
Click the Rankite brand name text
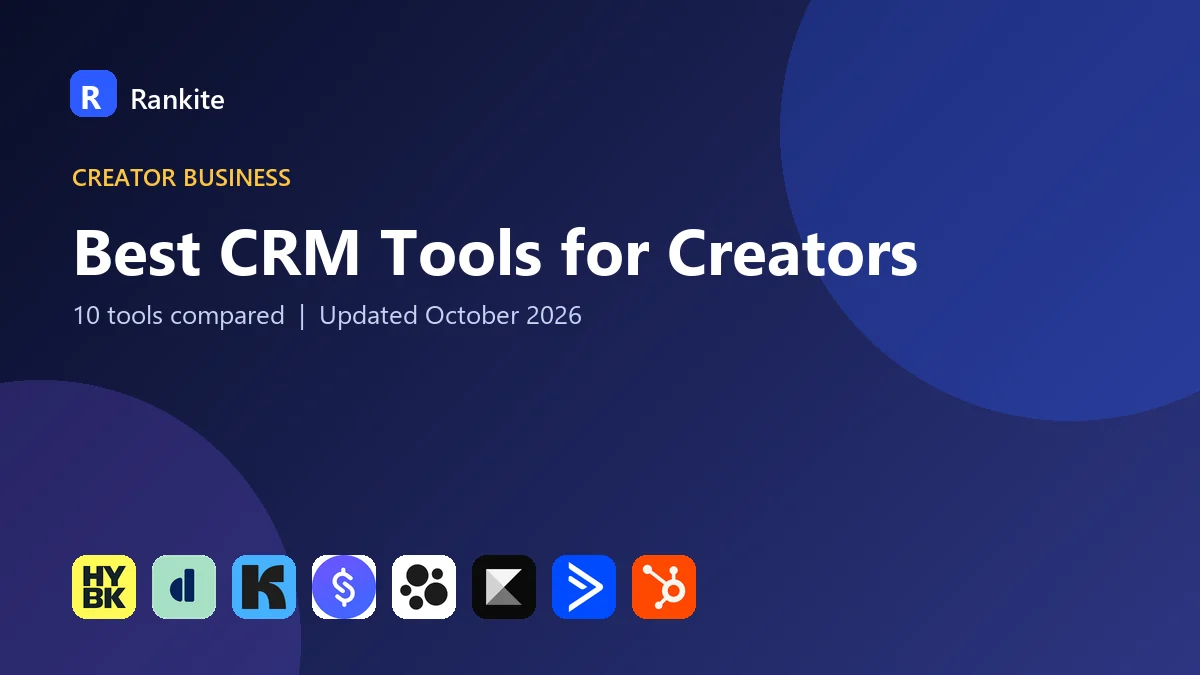click(x=177, y=99)
